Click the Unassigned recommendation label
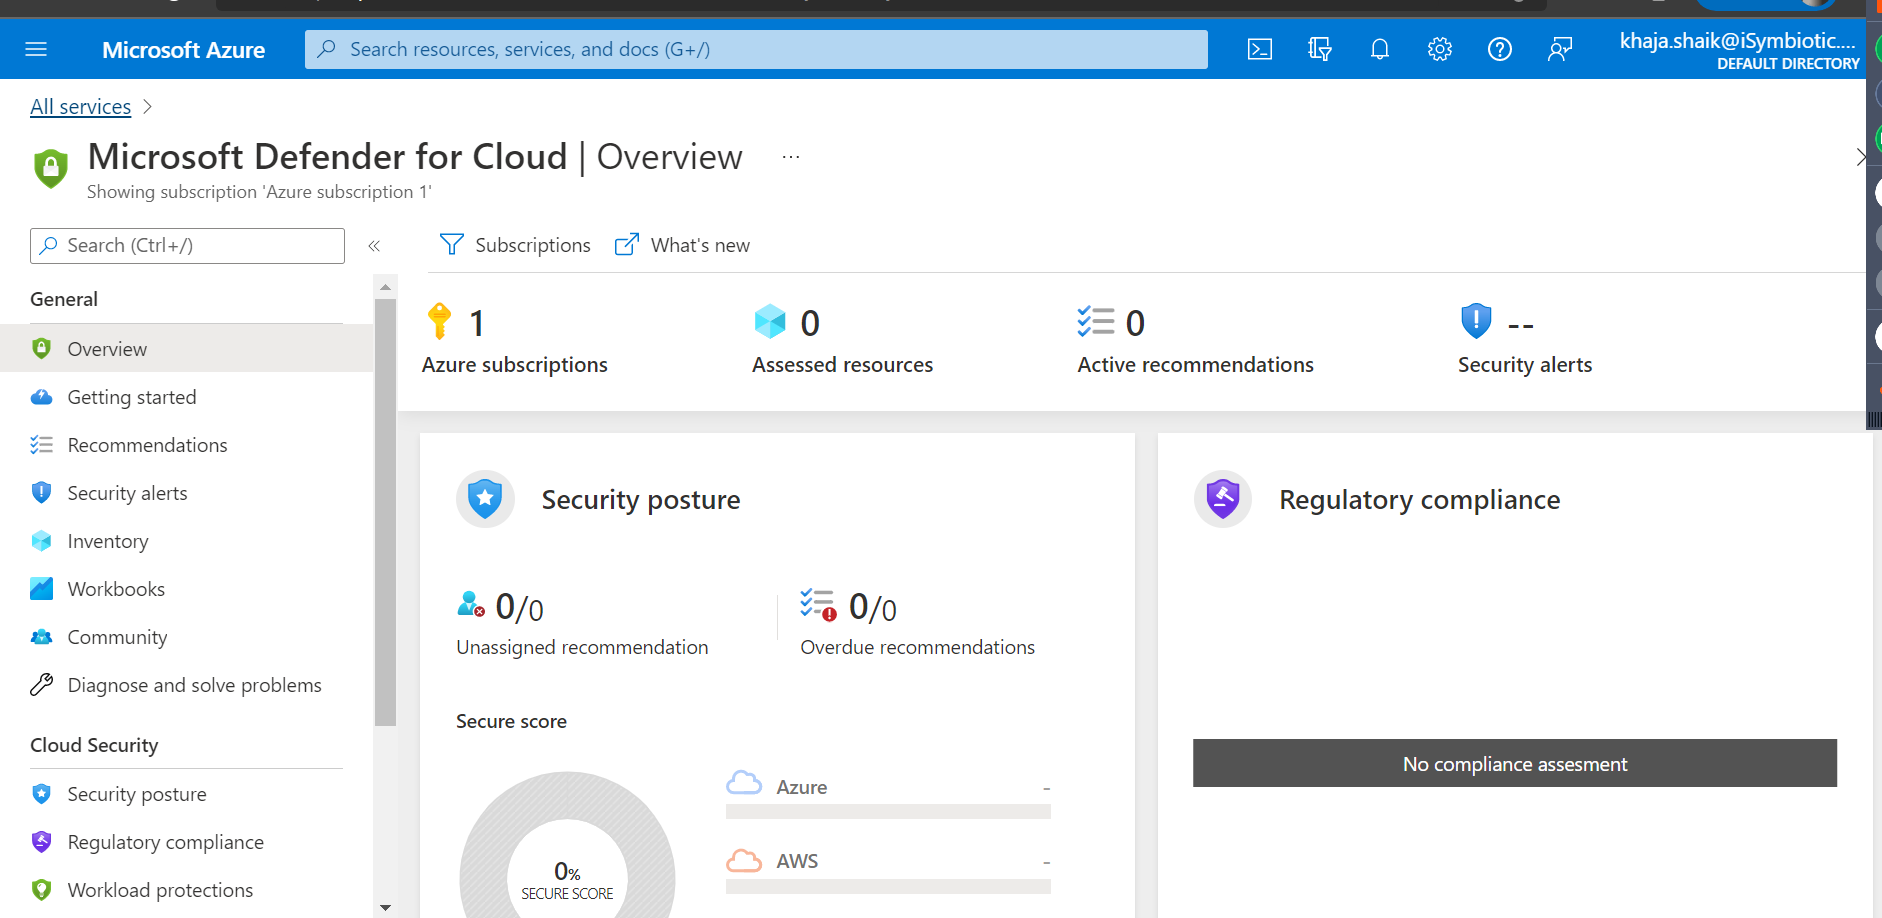 coord(582,647)
